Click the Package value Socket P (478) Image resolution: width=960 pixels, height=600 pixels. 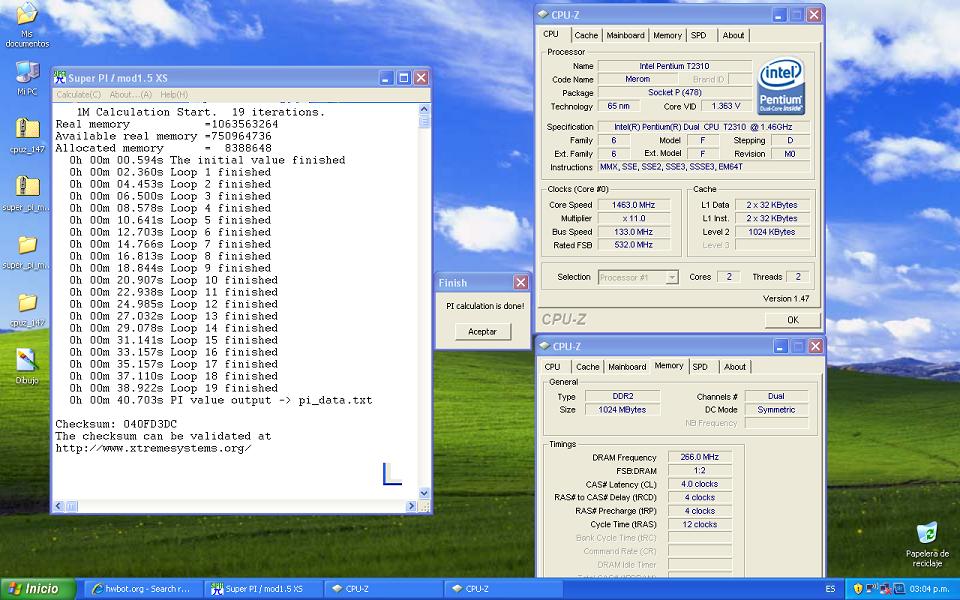click(x=674, y=92)
